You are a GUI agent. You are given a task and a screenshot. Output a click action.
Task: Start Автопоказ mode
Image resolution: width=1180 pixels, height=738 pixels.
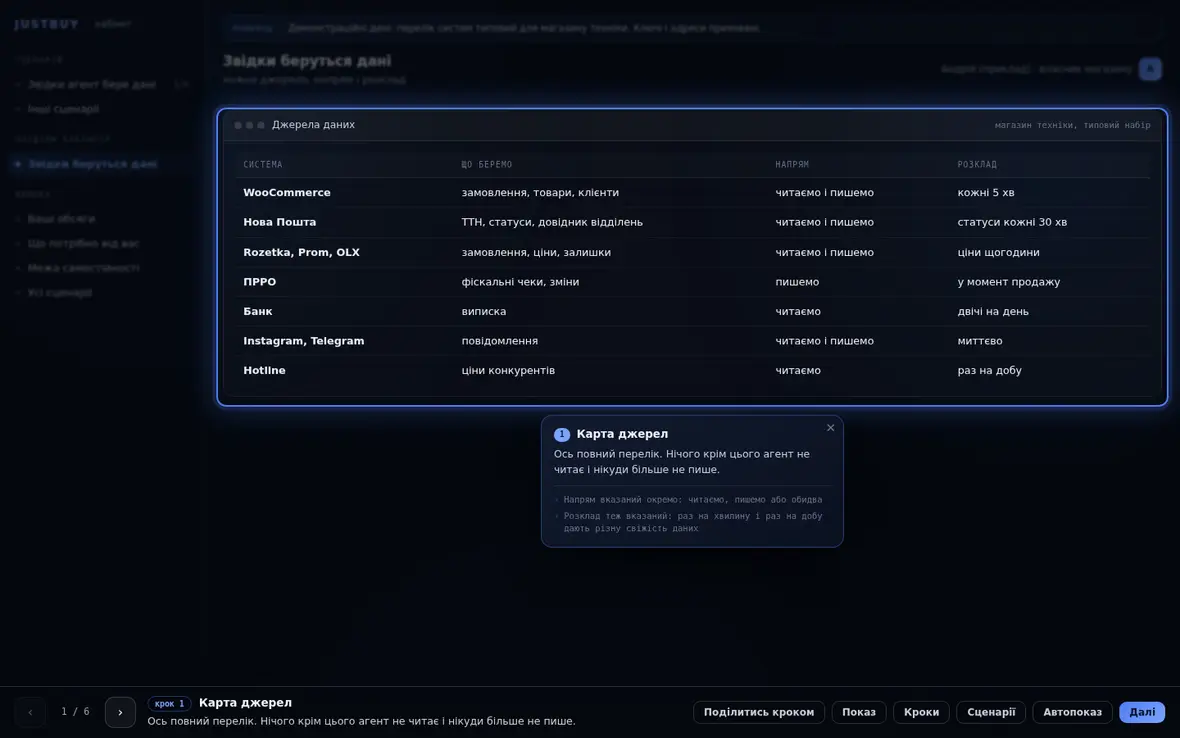pyautogui.click(x=1072, y=712)
